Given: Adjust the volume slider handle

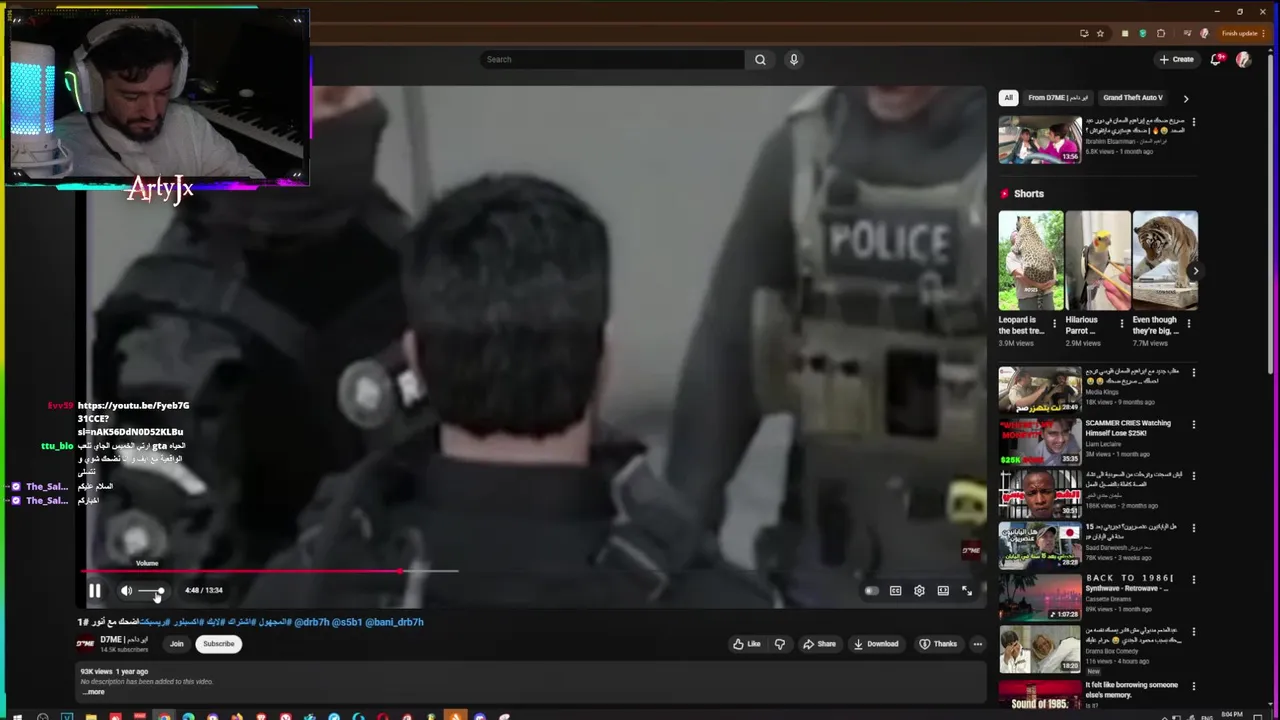Looking at the screenshot, I should click(159, 591).
